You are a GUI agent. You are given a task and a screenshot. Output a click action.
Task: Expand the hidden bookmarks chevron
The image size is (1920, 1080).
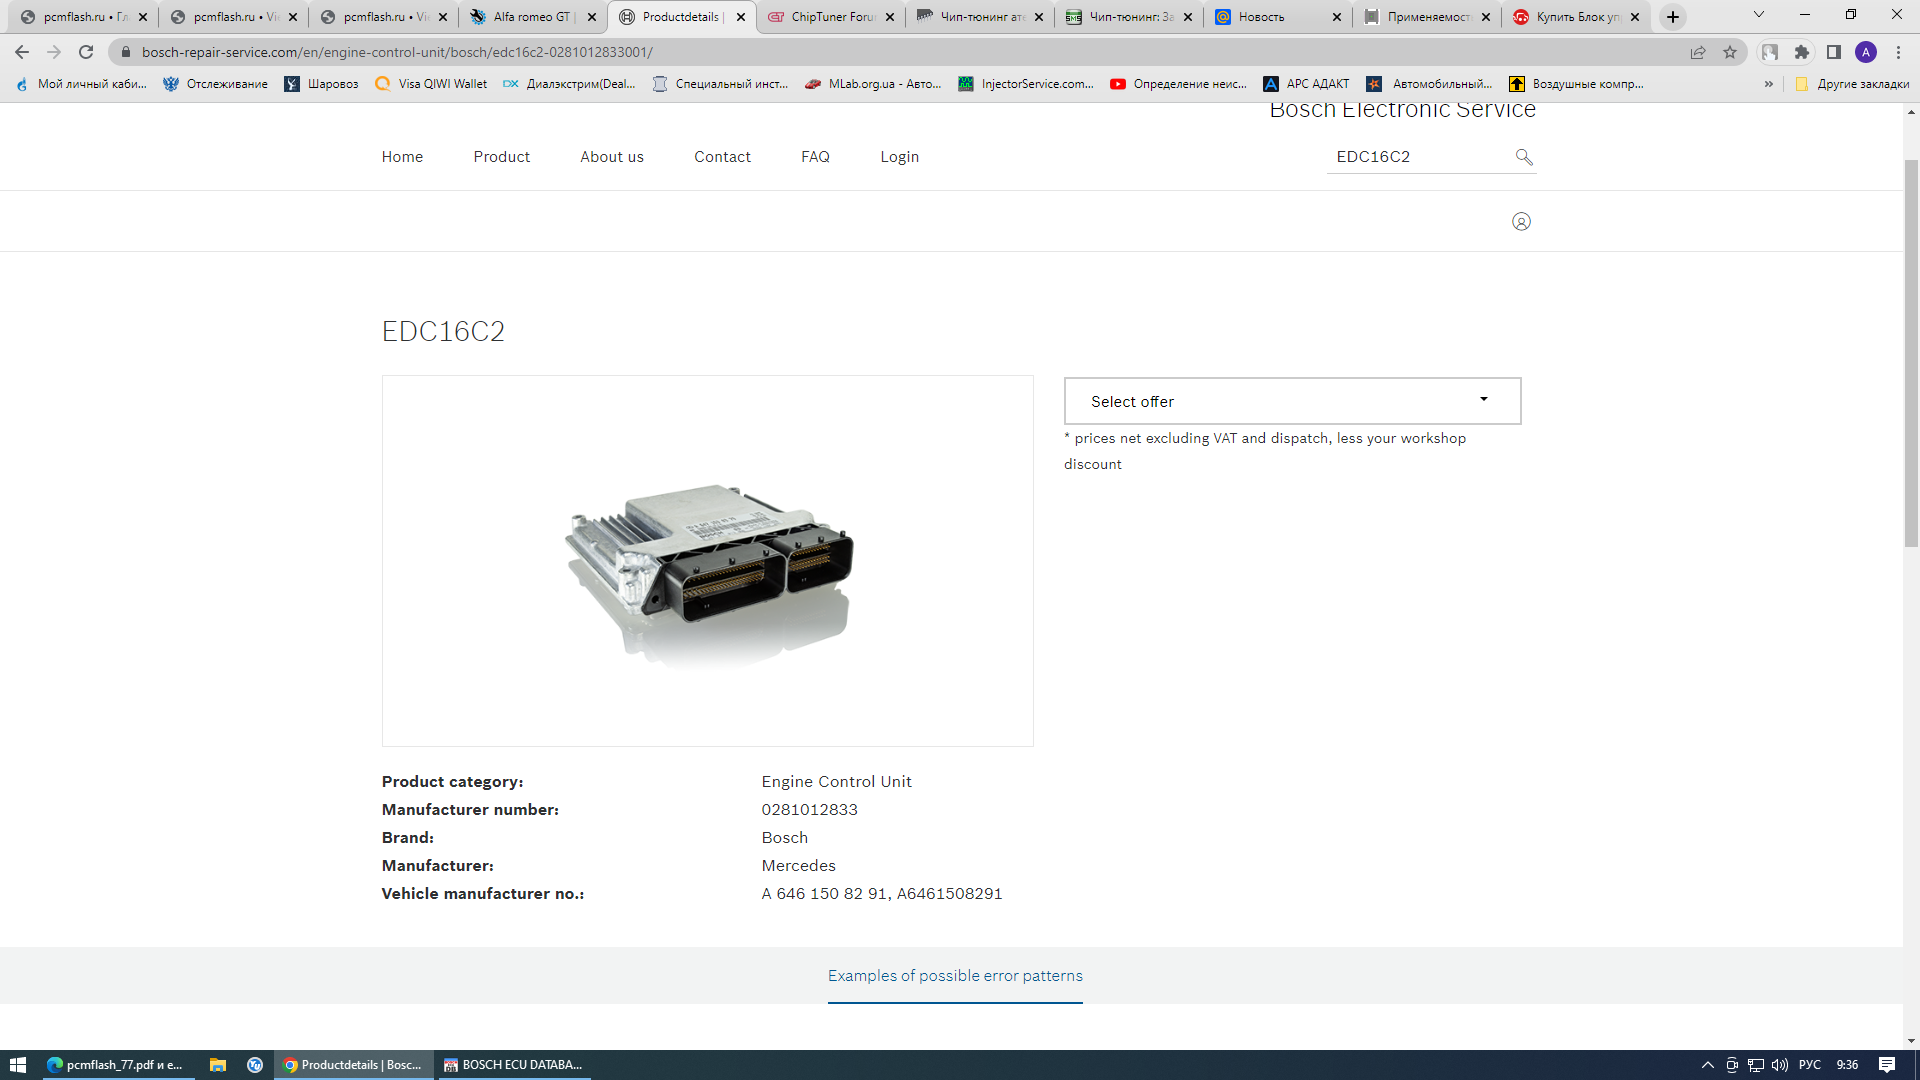(x=1769, y=84)
